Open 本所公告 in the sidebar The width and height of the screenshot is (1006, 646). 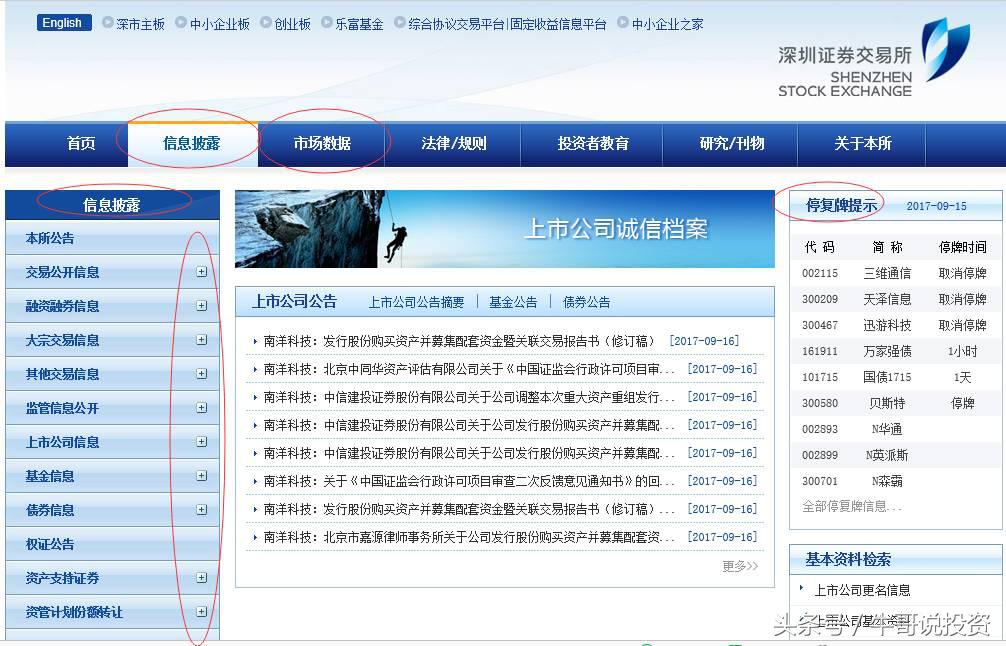click(x=50, y=238)
